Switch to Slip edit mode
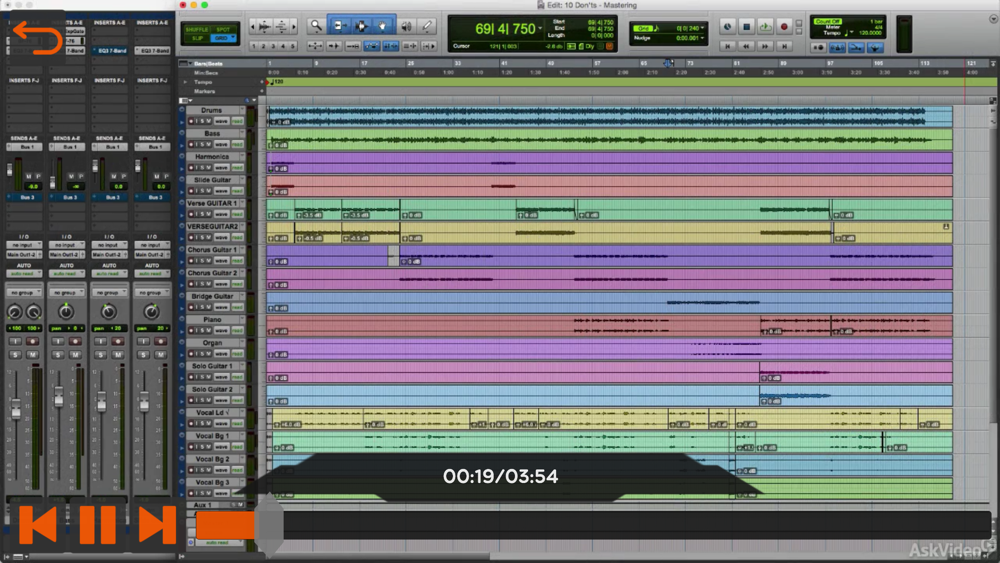 click(x=197, y=39)
